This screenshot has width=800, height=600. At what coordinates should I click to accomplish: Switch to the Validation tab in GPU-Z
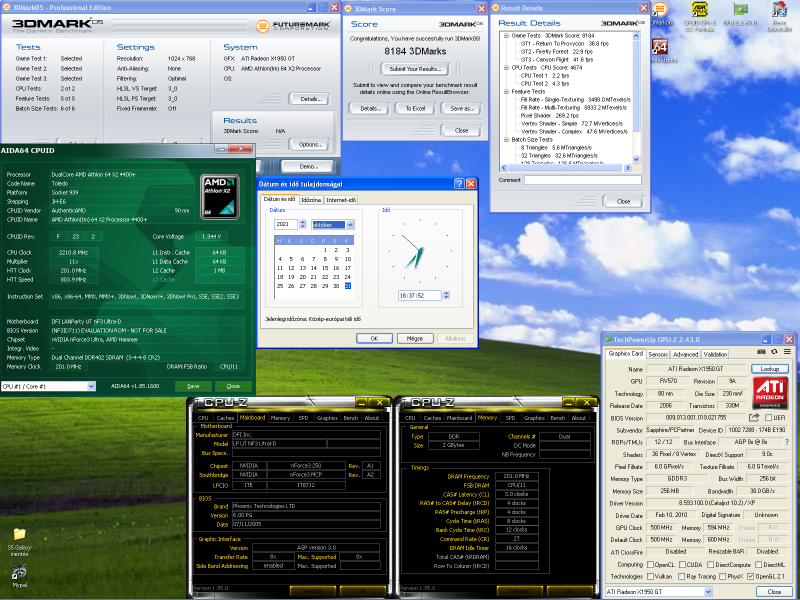(x=715, y=354)
